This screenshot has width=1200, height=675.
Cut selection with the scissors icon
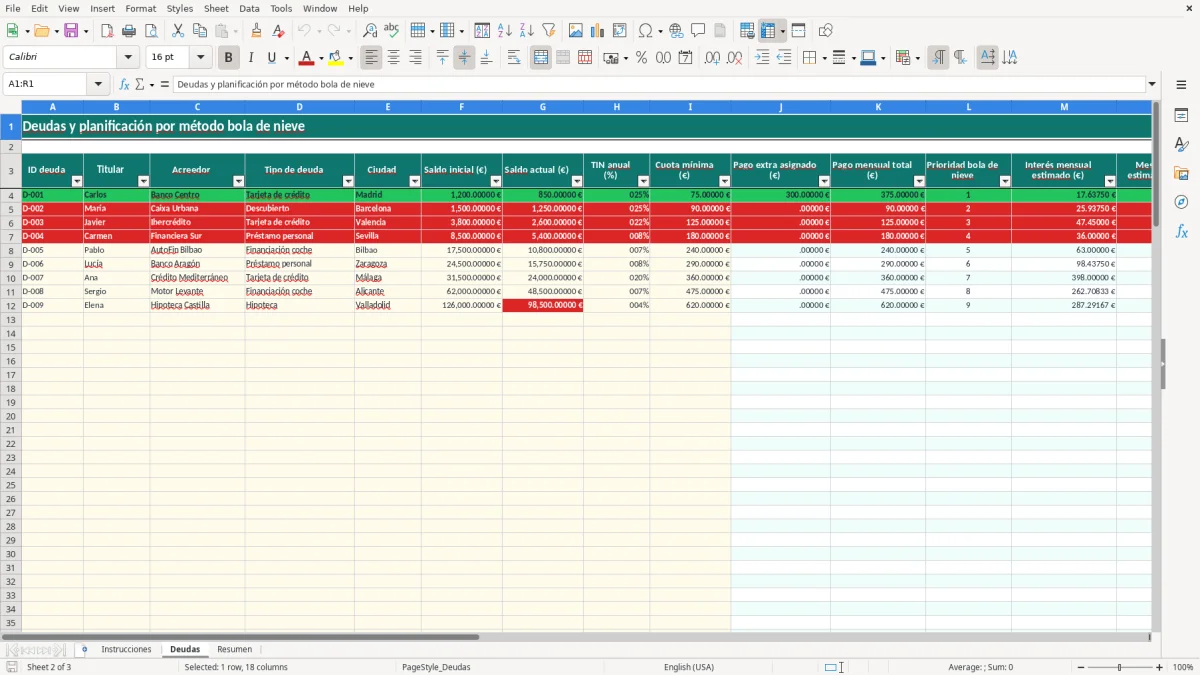coord(178,31)
